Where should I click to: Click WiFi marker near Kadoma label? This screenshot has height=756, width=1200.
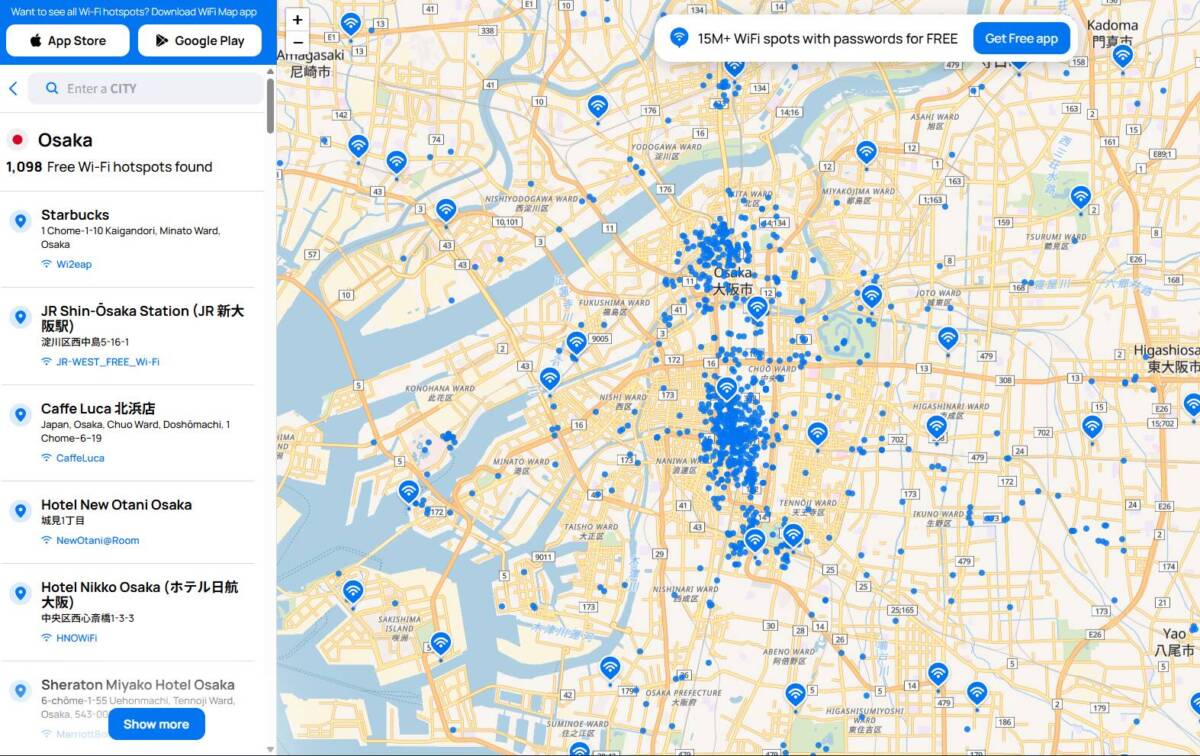coord(1123,56)
